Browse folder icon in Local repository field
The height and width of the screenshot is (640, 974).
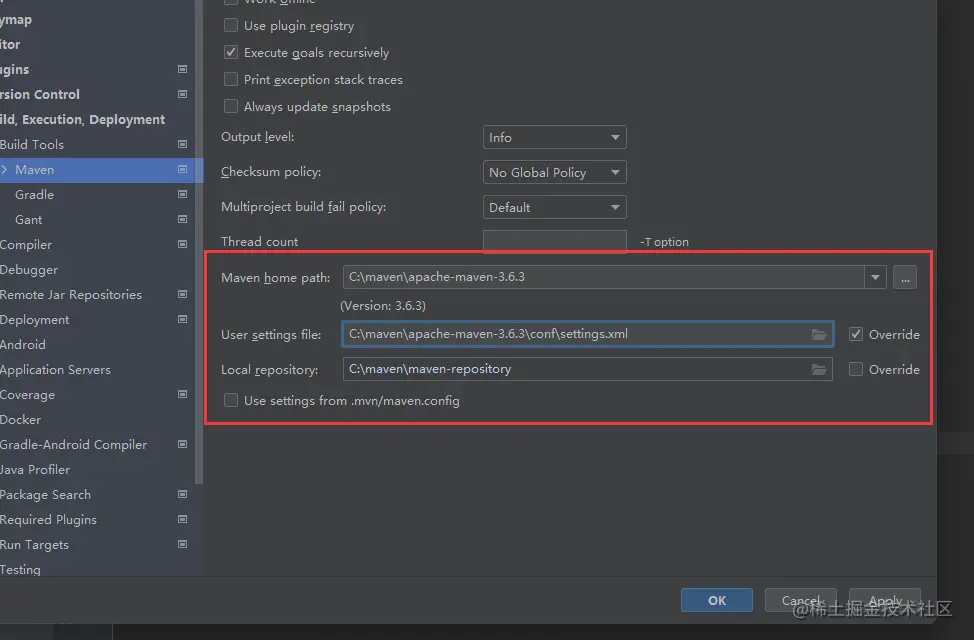819,370
